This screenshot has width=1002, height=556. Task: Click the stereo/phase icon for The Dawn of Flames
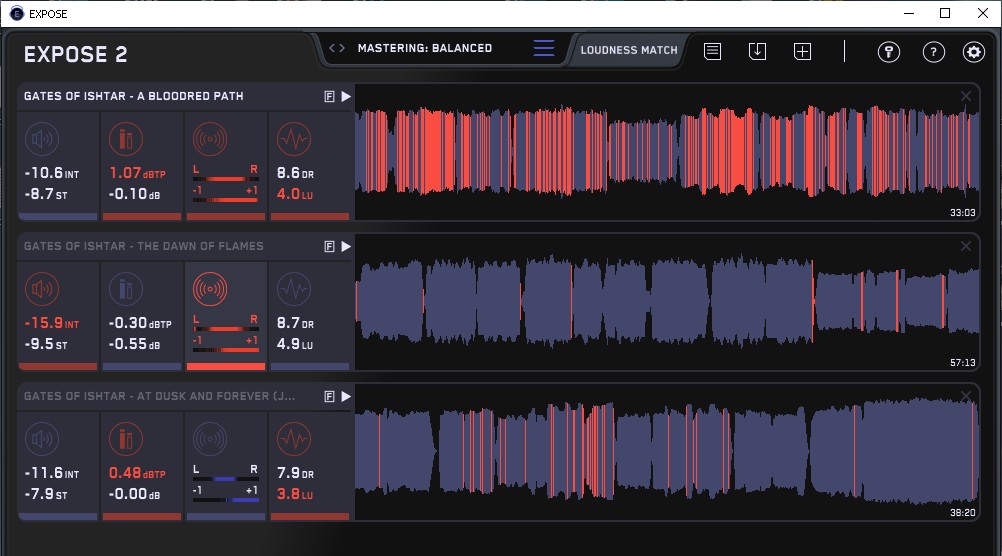click(210, 289)
